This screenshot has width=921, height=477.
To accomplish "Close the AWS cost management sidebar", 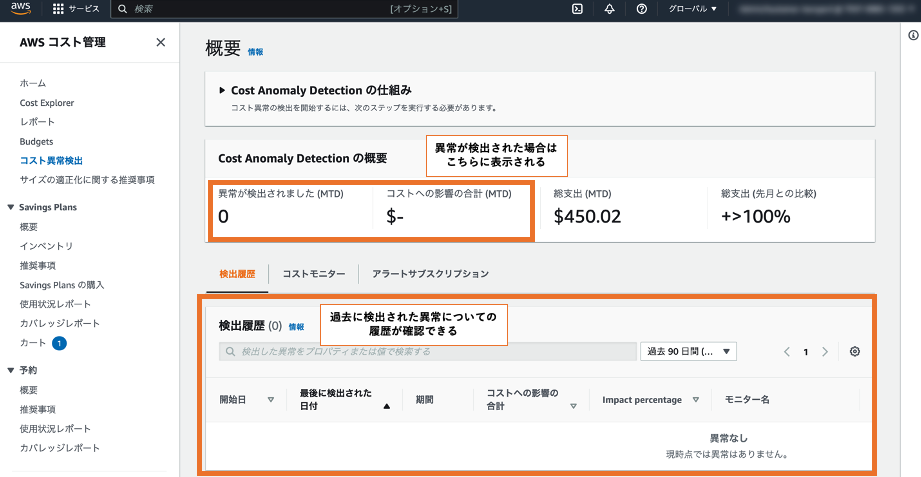I will click(160, 42).
